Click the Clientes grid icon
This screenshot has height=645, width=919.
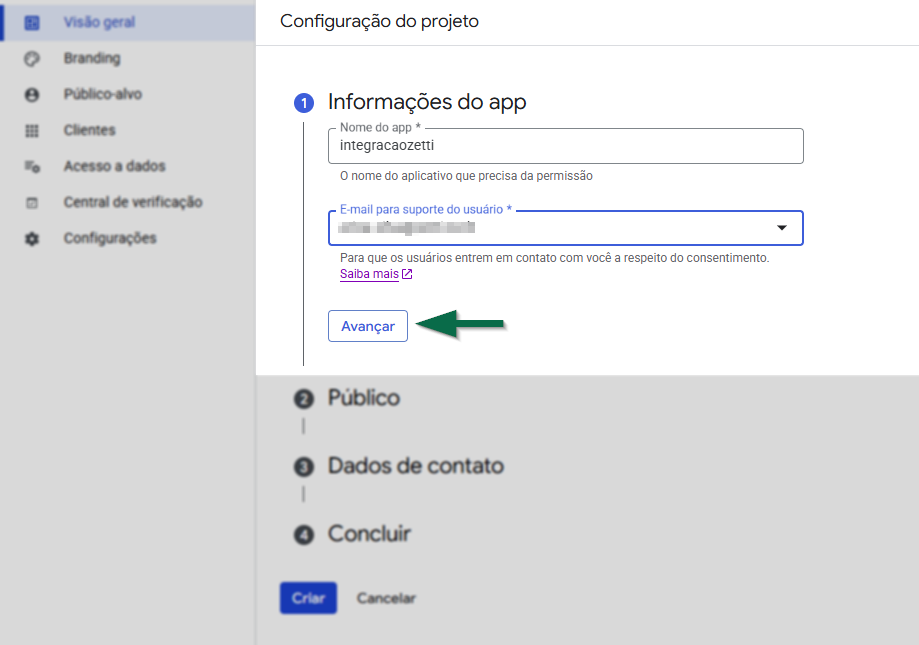[x=32, y=130]
